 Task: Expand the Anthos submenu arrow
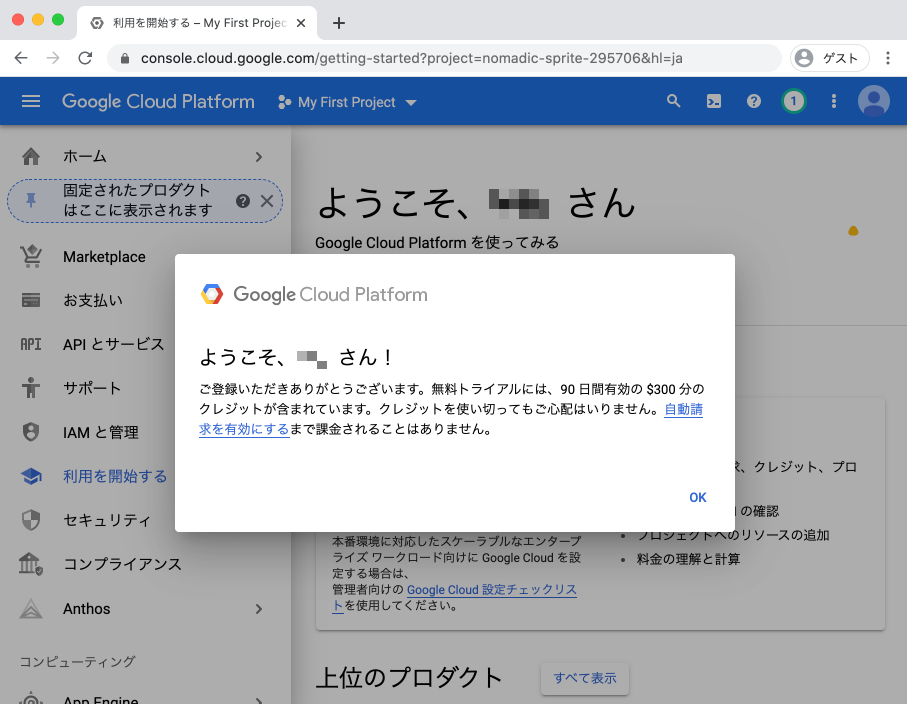pyautogui.click(x=259, y=609)
